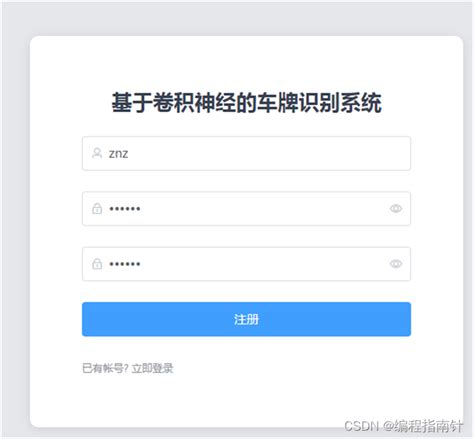
Task: Focus the username field containing znz
Action: 246,153
